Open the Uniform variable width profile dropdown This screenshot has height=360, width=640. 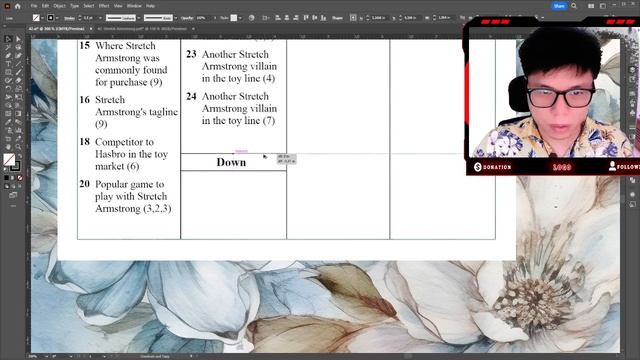(138, 18)
